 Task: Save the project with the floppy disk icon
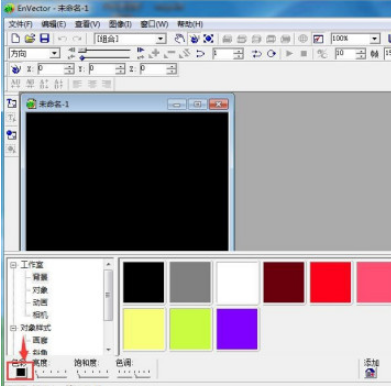44,38
